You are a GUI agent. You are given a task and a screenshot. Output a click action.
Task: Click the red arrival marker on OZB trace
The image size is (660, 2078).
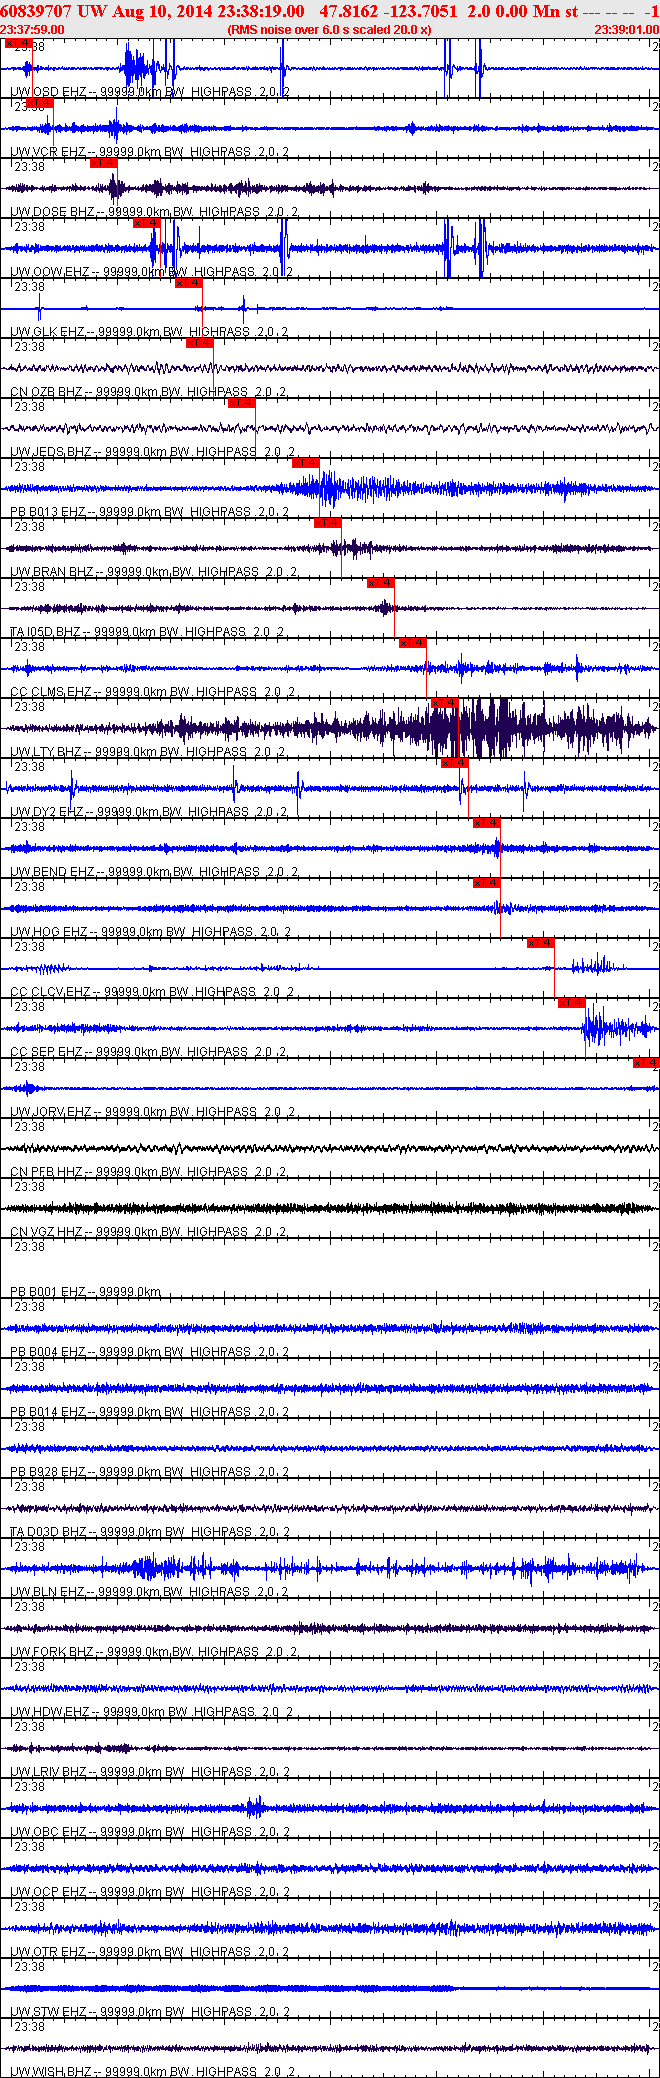[x=199, y=343]
